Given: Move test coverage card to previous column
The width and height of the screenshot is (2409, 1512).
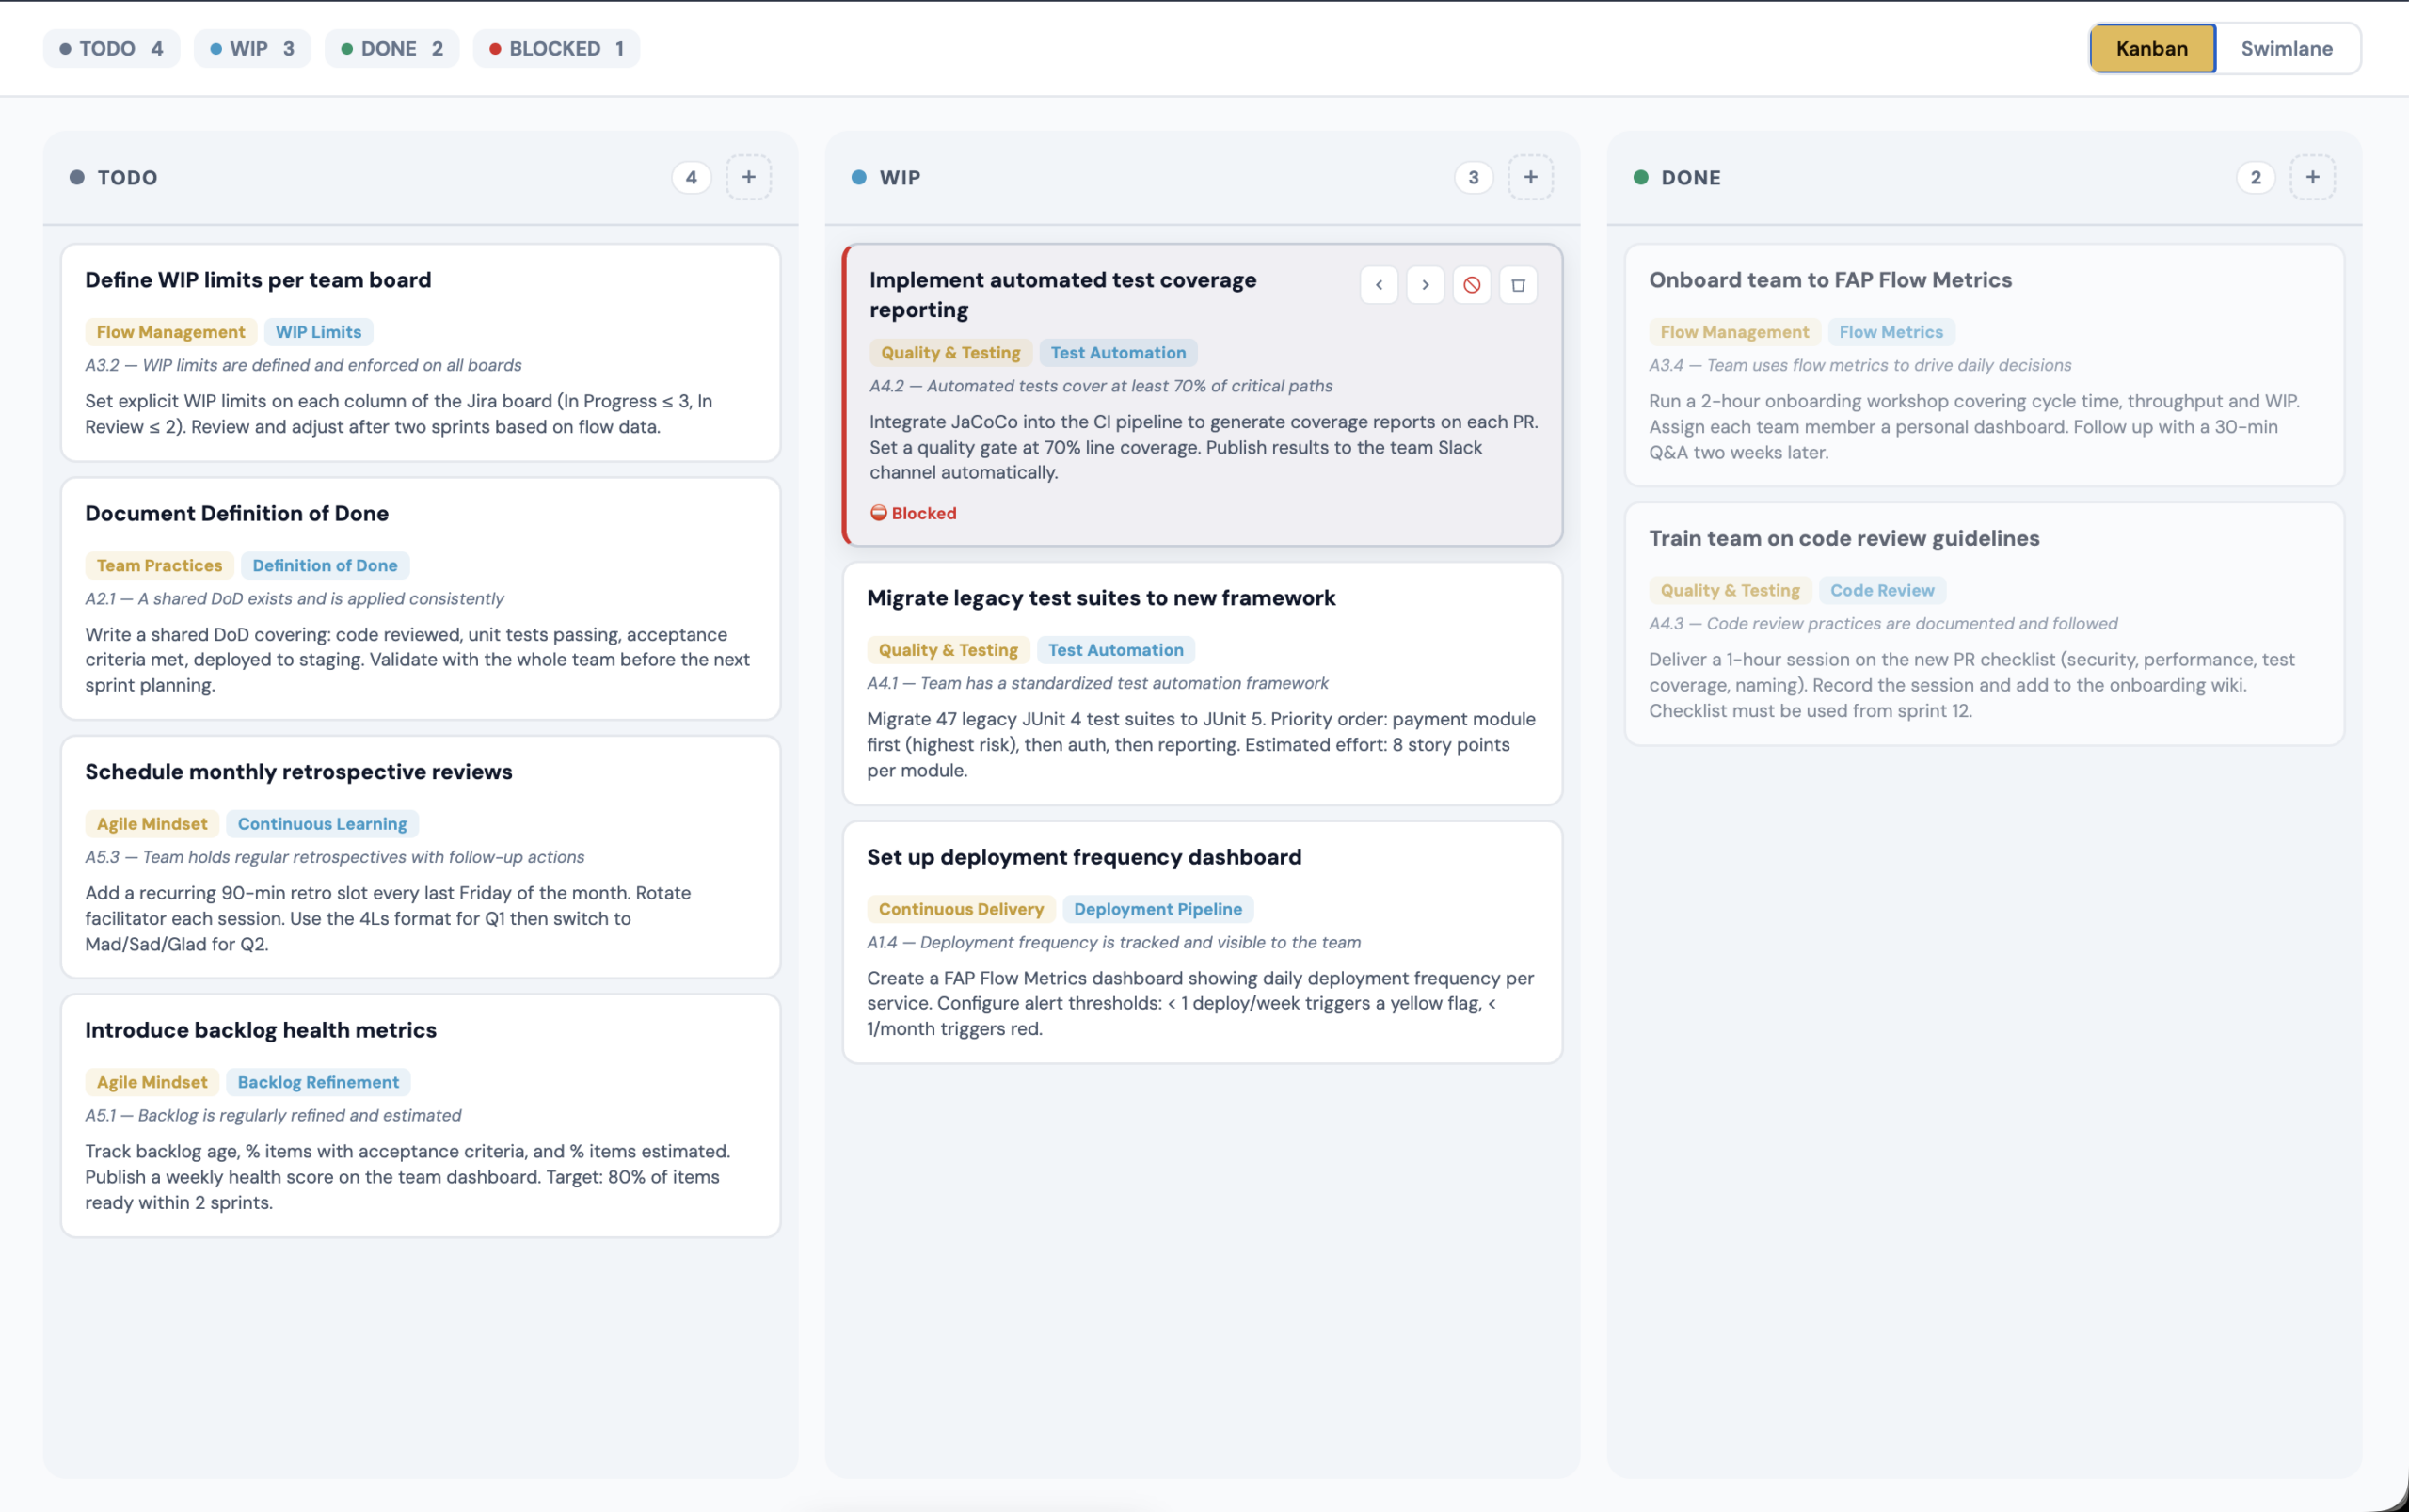Looking at the screenshot, I should coord(1379,285).
